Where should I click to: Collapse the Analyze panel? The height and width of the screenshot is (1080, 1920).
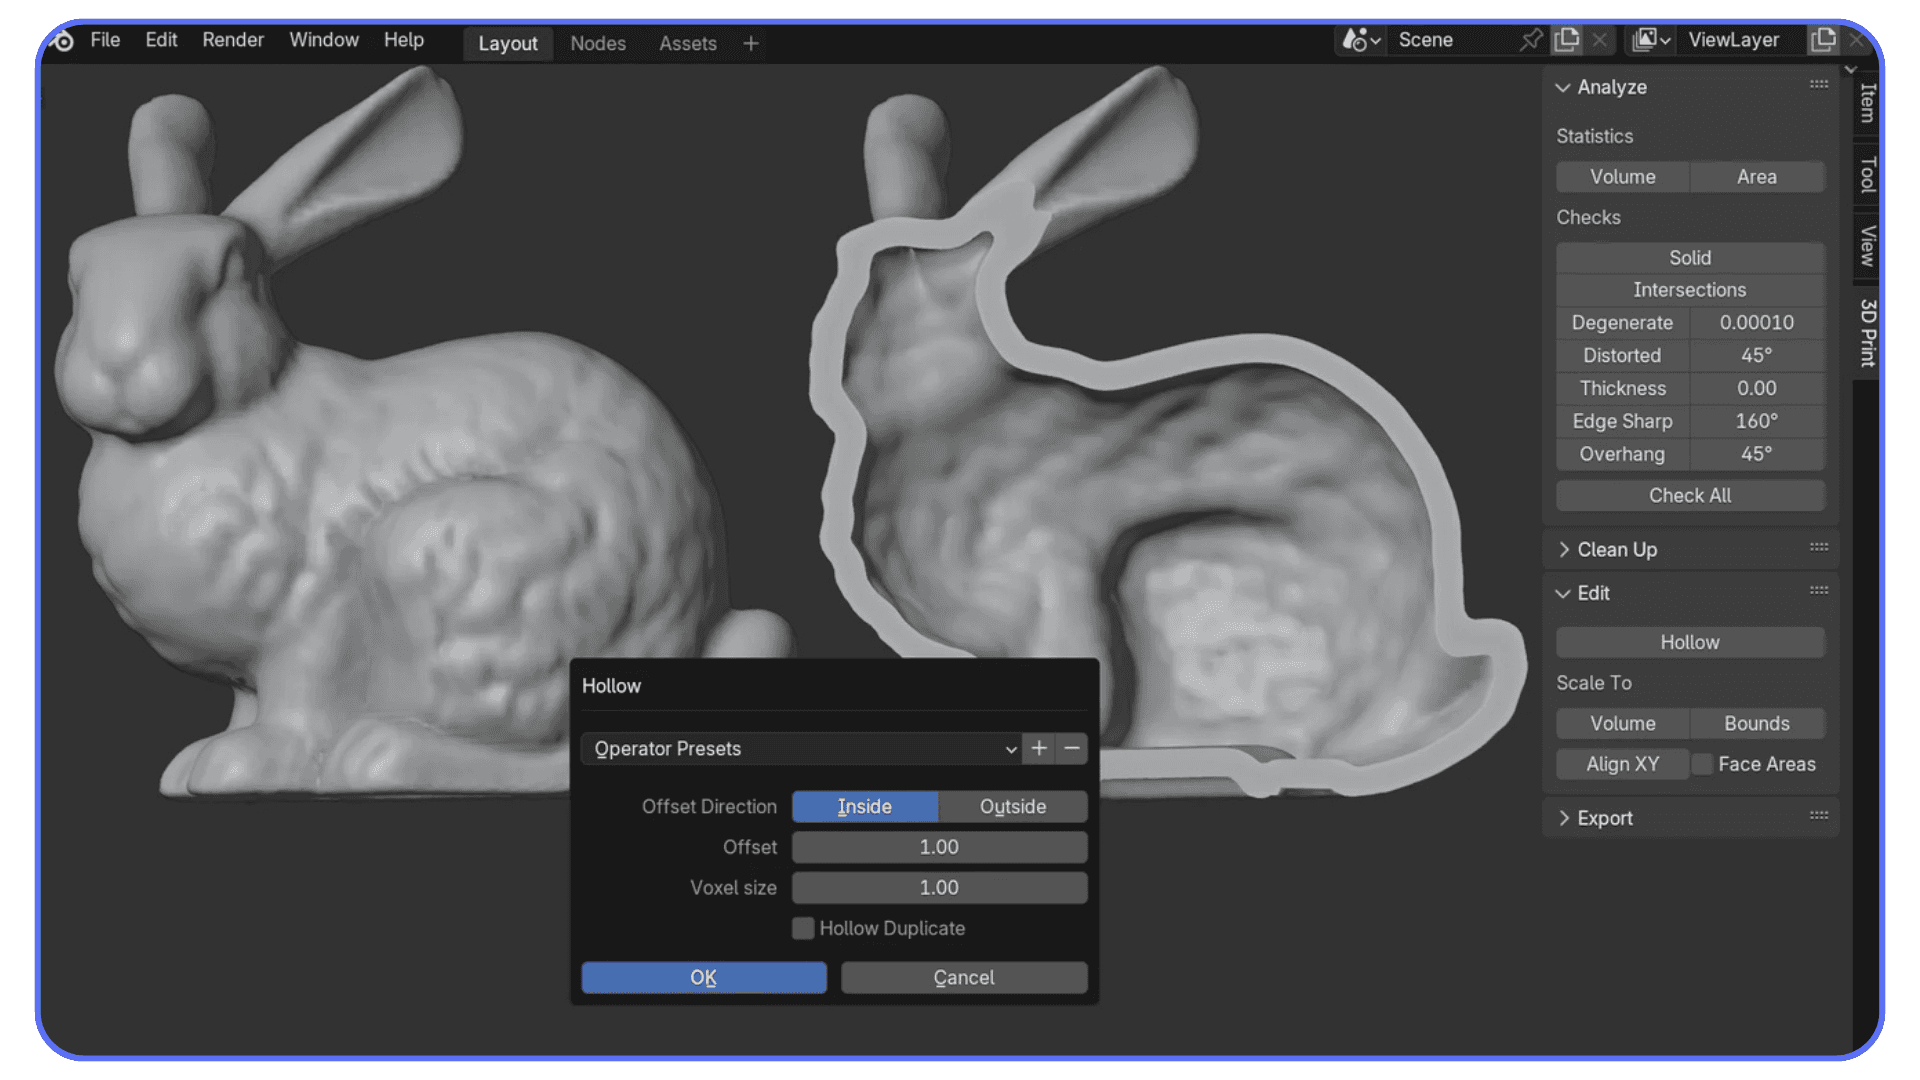[x=1563, y=88]
